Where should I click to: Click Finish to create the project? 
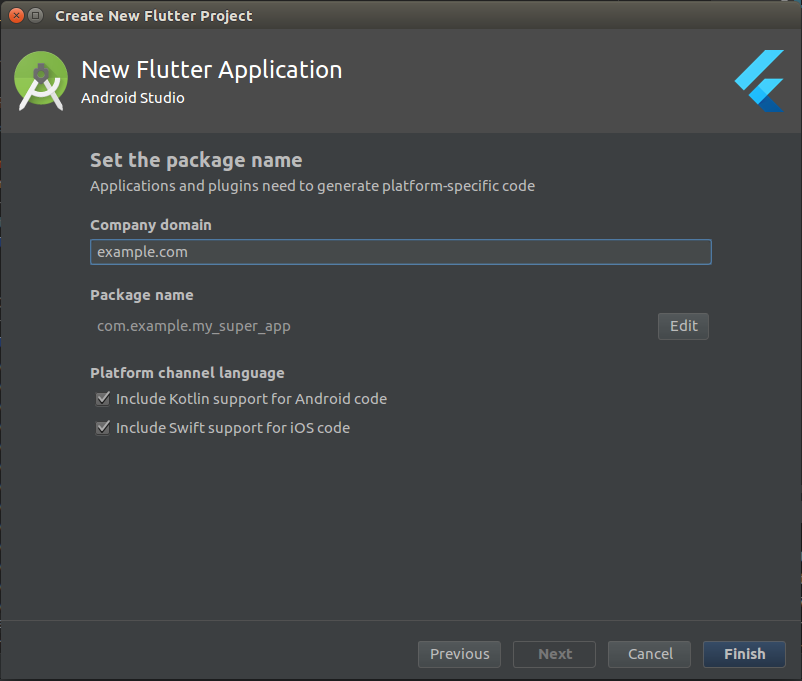click(744, 654)
